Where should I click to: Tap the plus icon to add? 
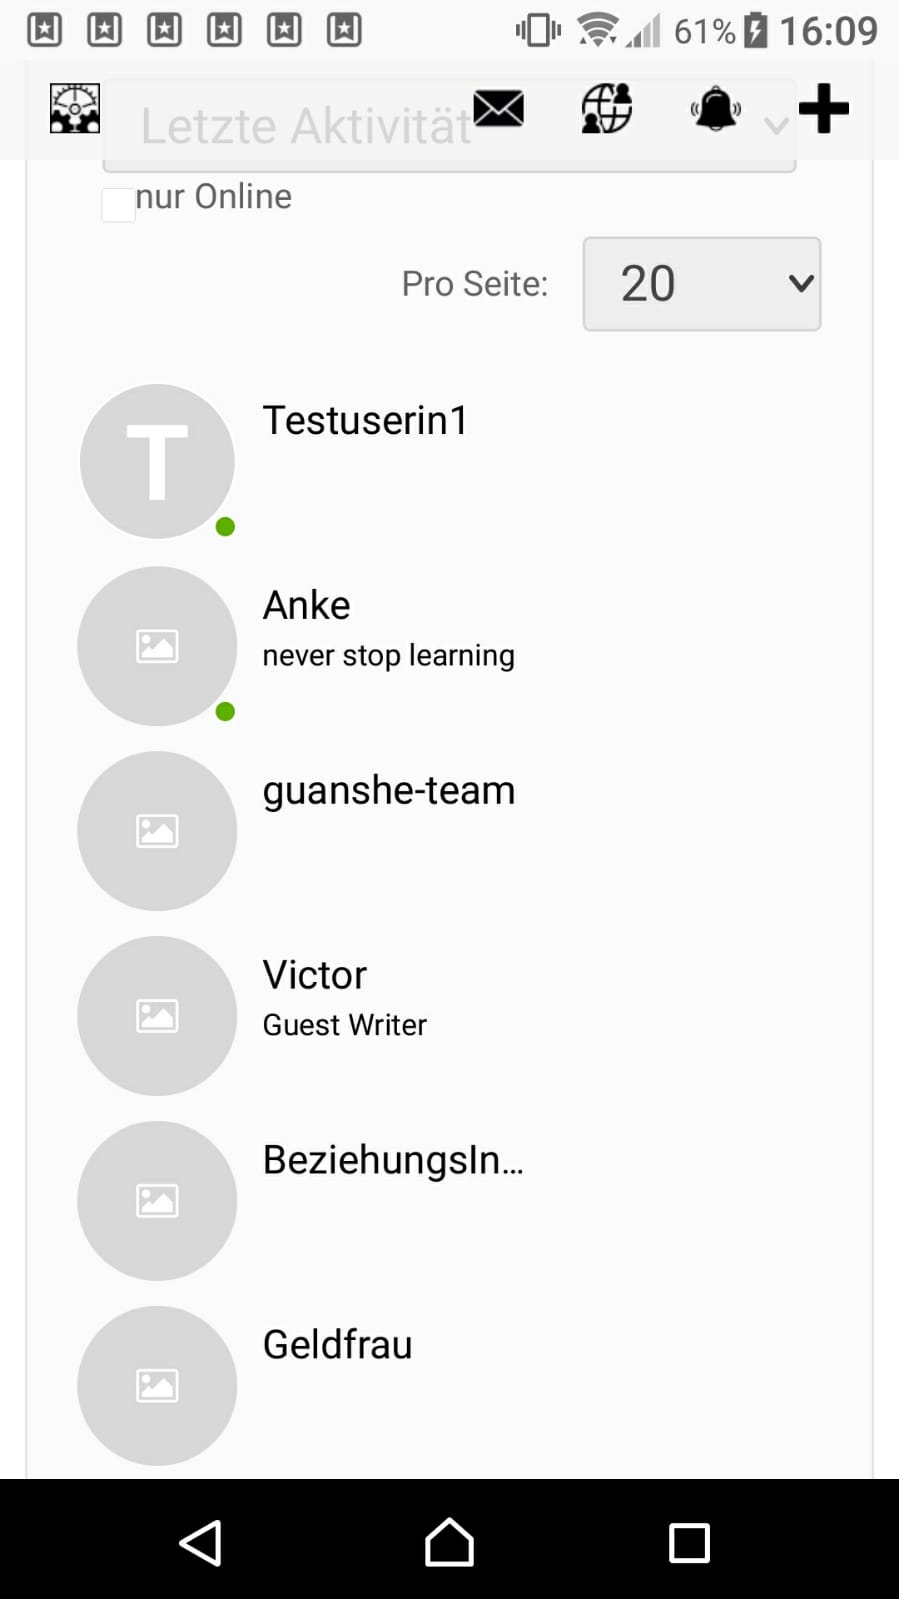pyautogui.click(x=824, y=108)
